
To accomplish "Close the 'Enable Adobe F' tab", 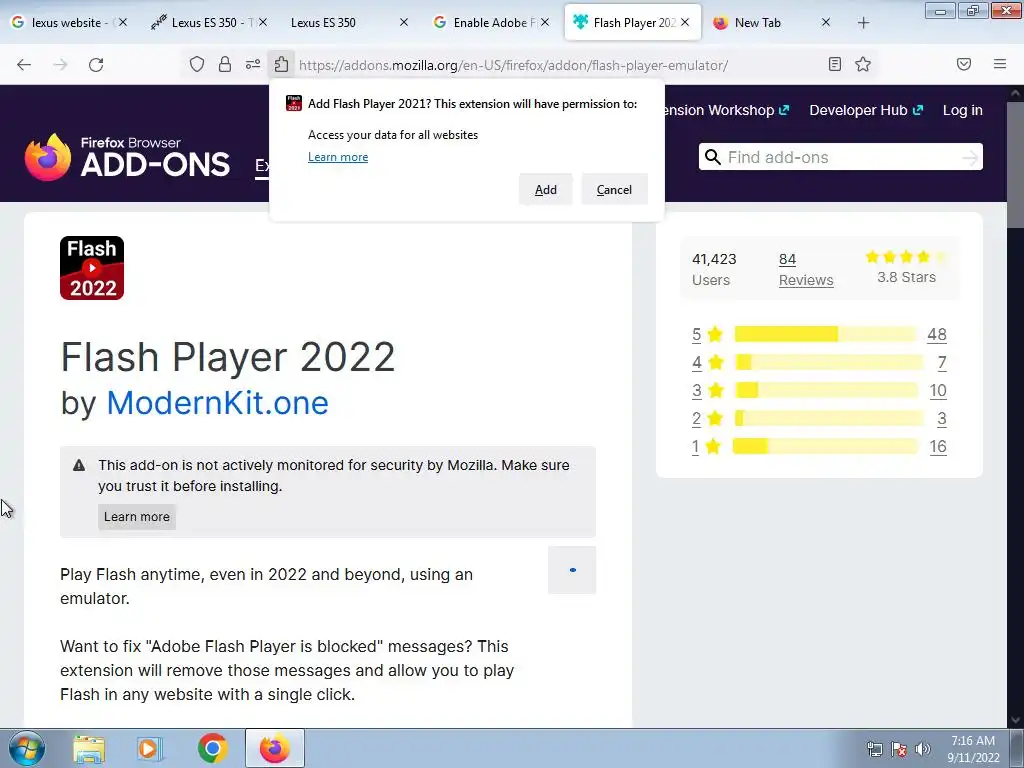I will 545,22.
